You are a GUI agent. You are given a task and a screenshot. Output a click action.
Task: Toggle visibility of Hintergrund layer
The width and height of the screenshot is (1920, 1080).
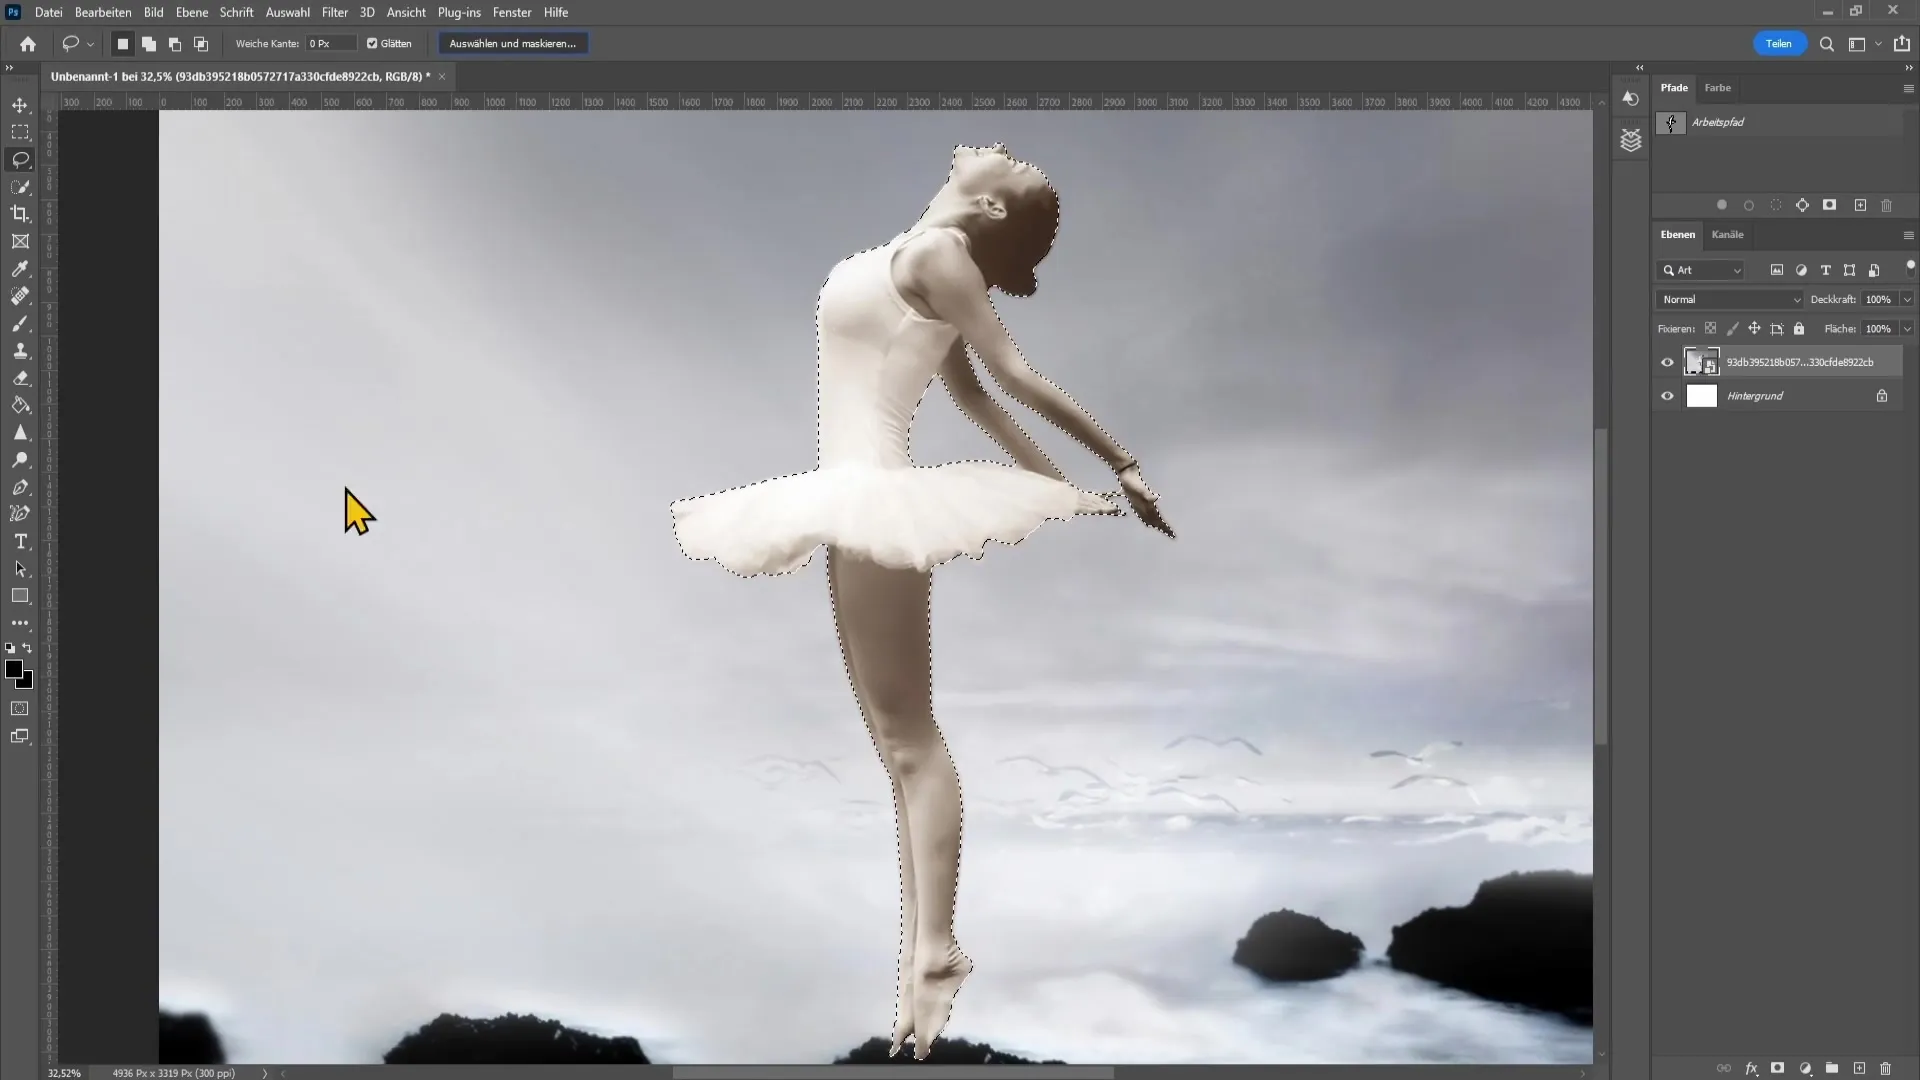coord(1667,396)
